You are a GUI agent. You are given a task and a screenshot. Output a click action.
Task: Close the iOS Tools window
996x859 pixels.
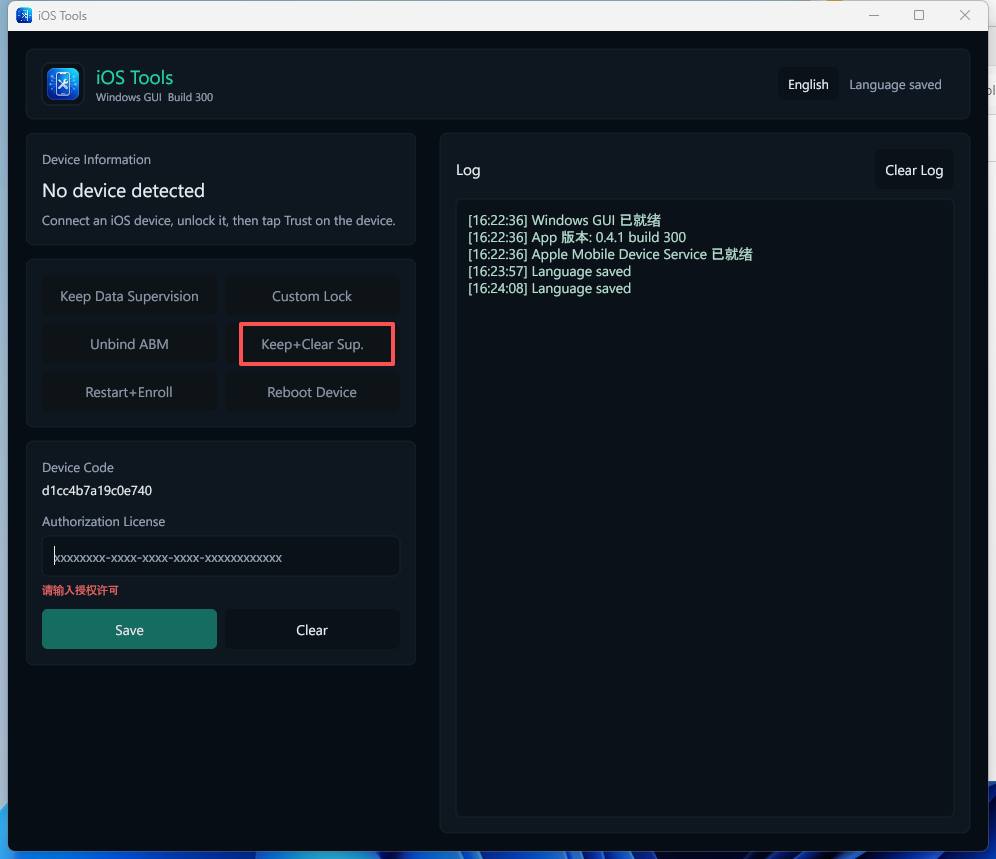click(964, 15)
